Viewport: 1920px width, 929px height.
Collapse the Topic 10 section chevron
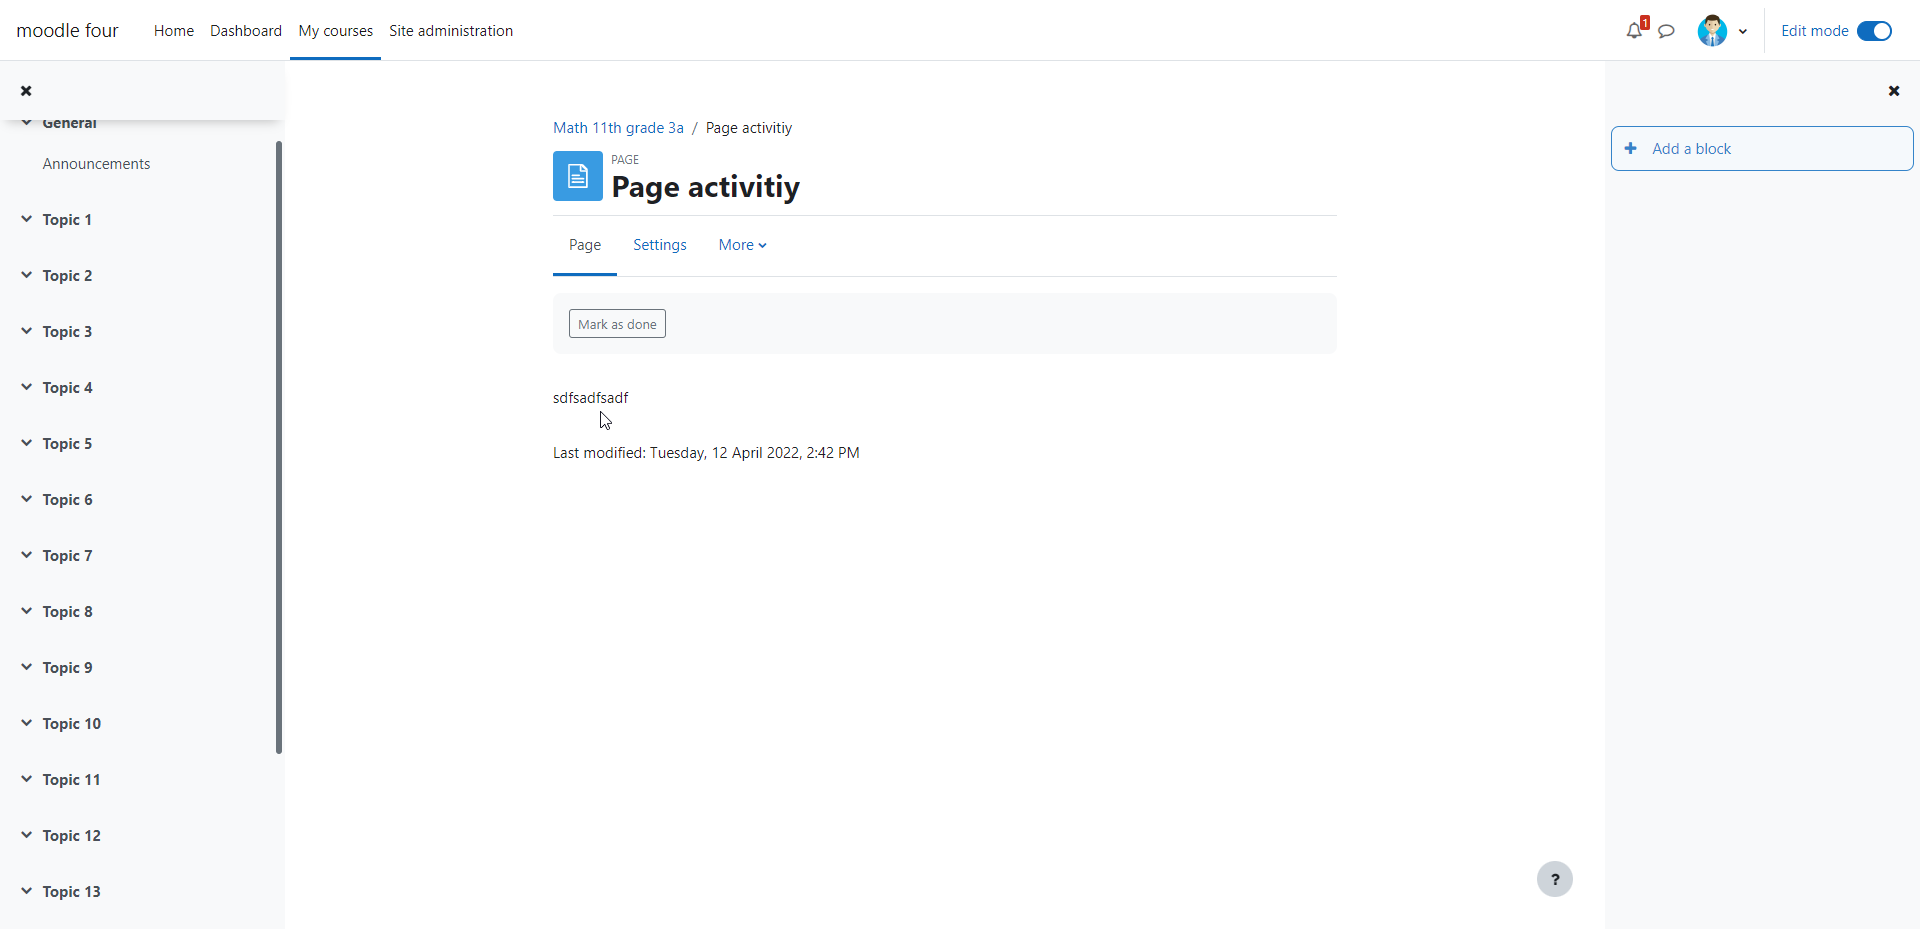tap(26, 723)
